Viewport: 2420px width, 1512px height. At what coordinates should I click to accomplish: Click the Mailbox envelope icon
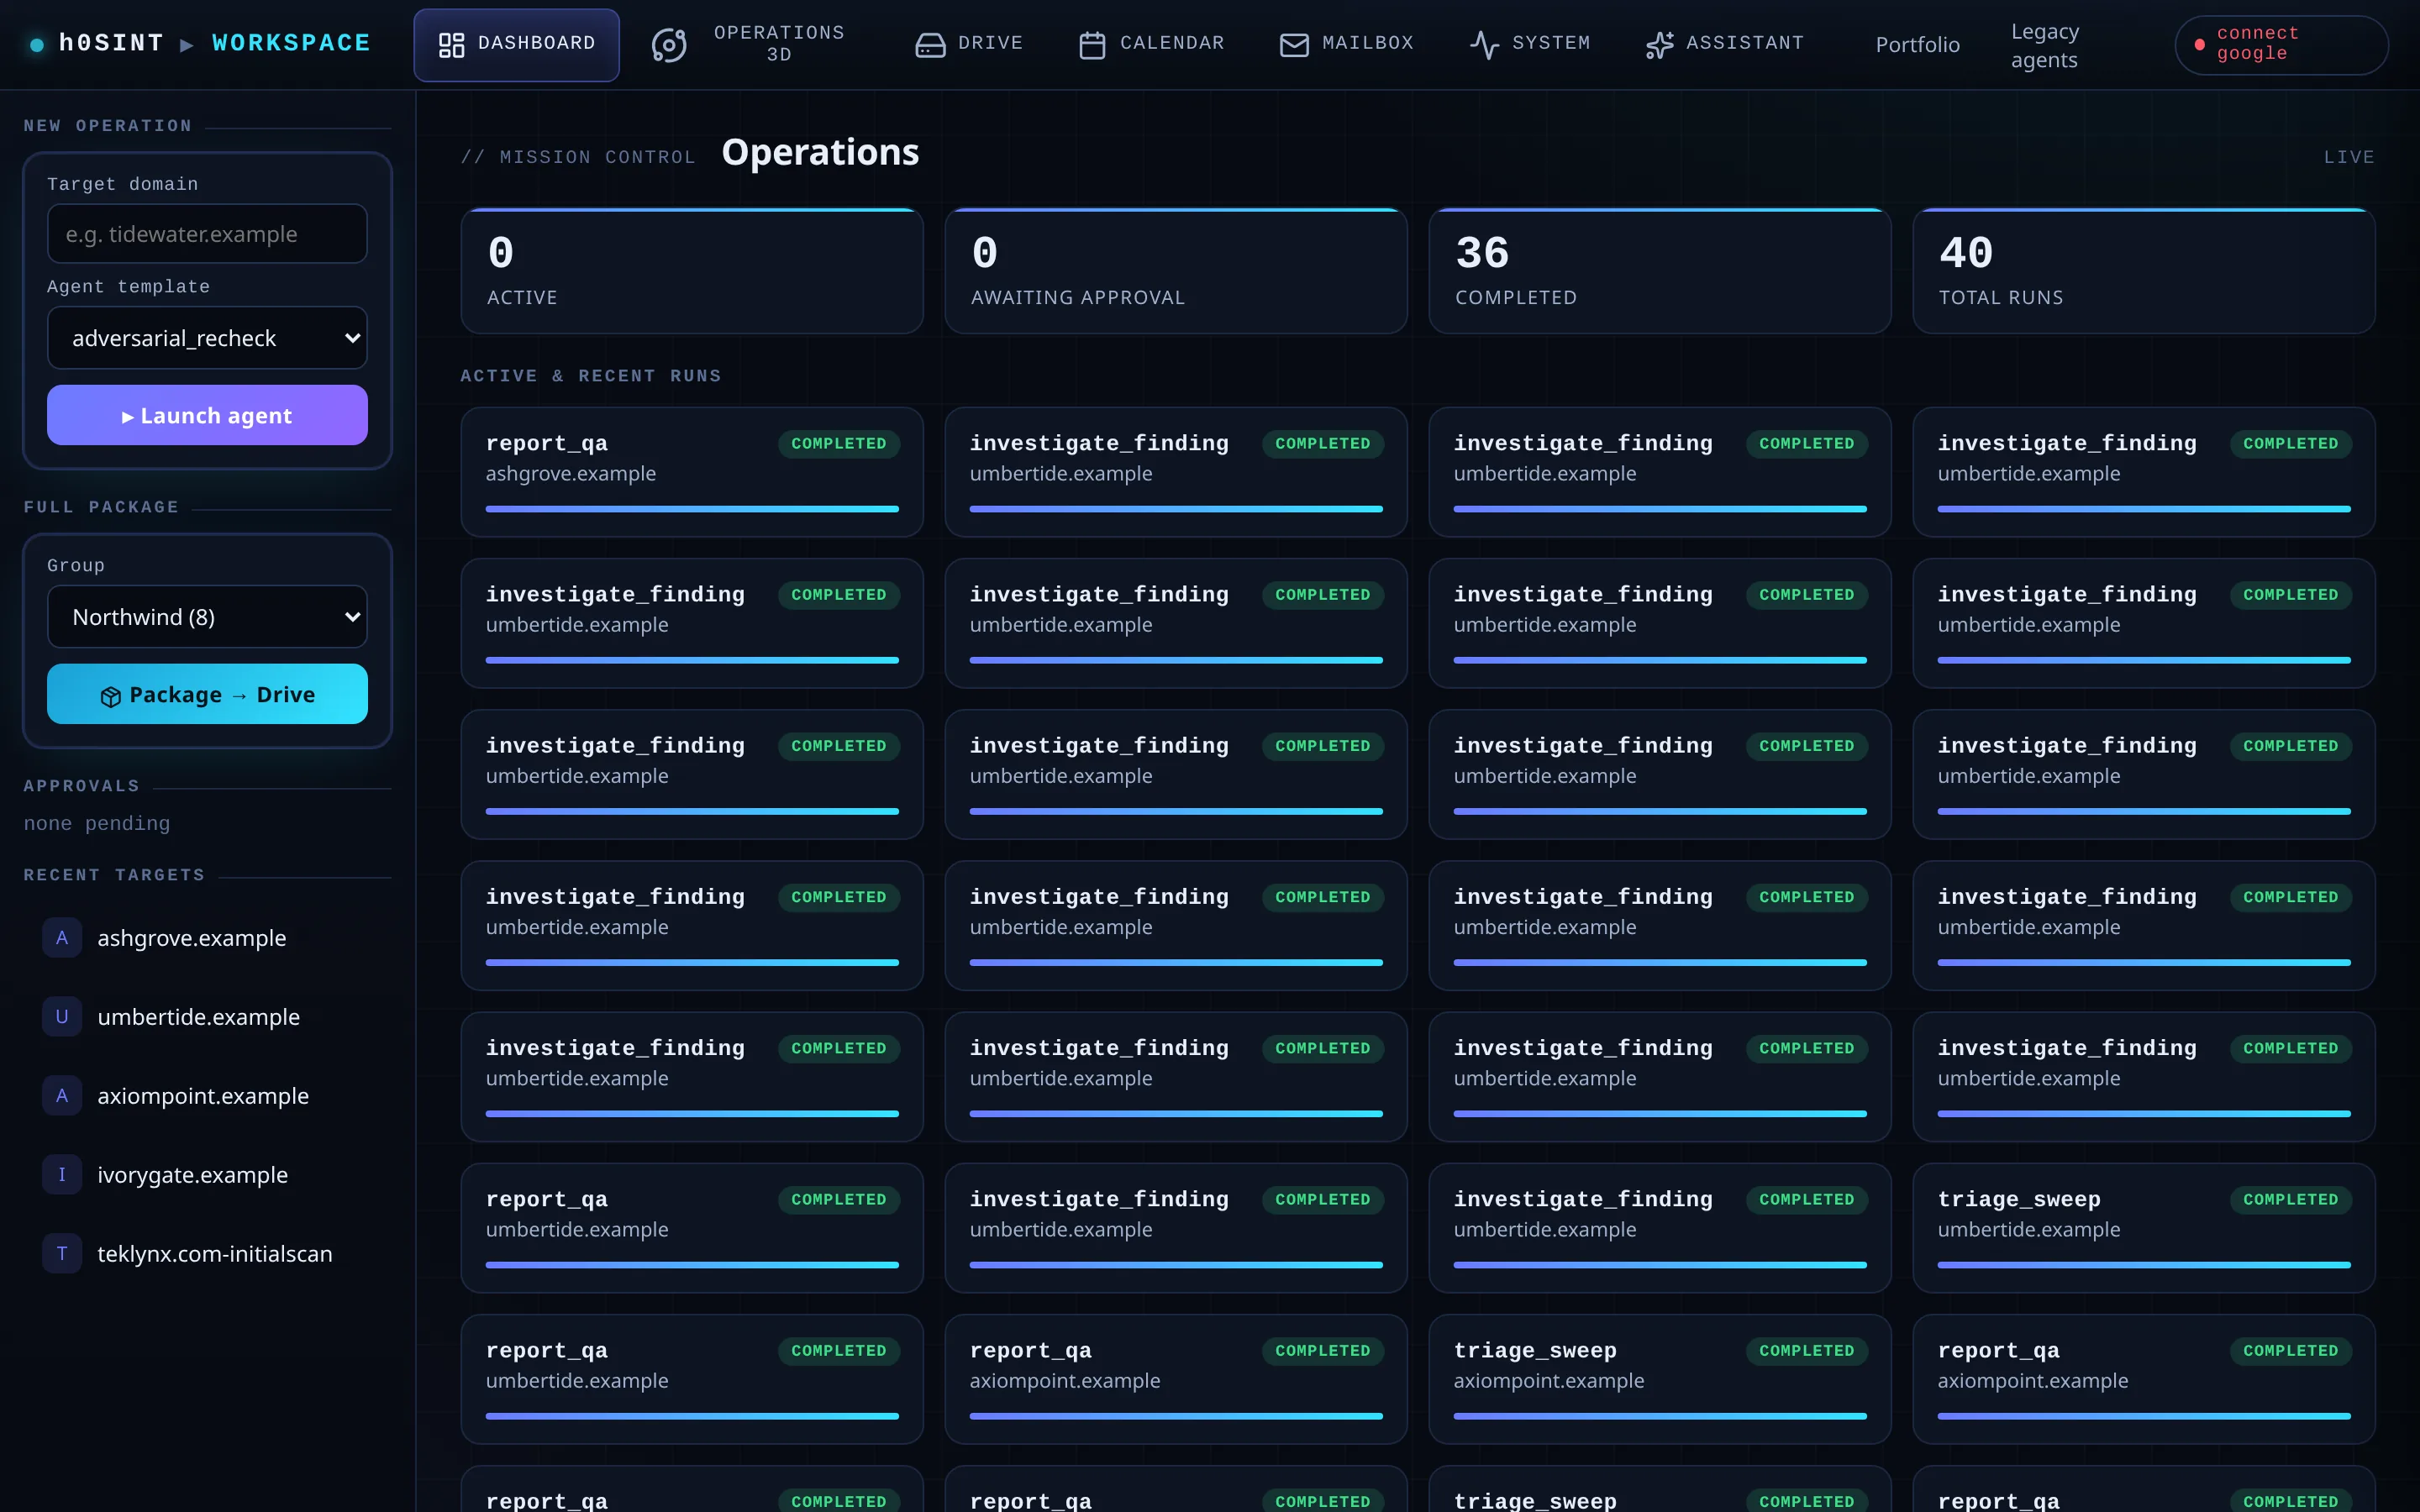point(1294,44)
